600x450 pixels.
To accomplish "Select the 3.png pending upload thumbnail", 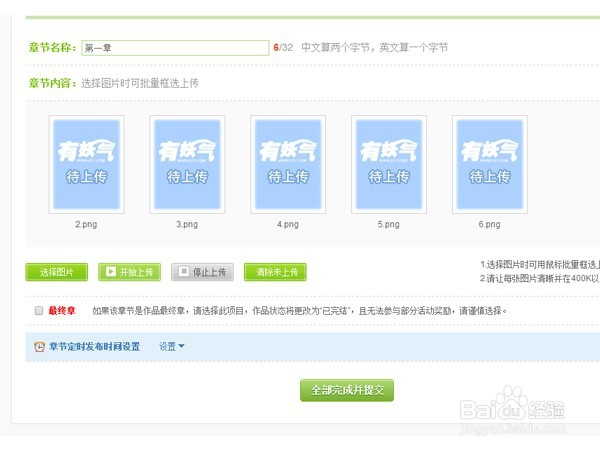I will point(187,164).
